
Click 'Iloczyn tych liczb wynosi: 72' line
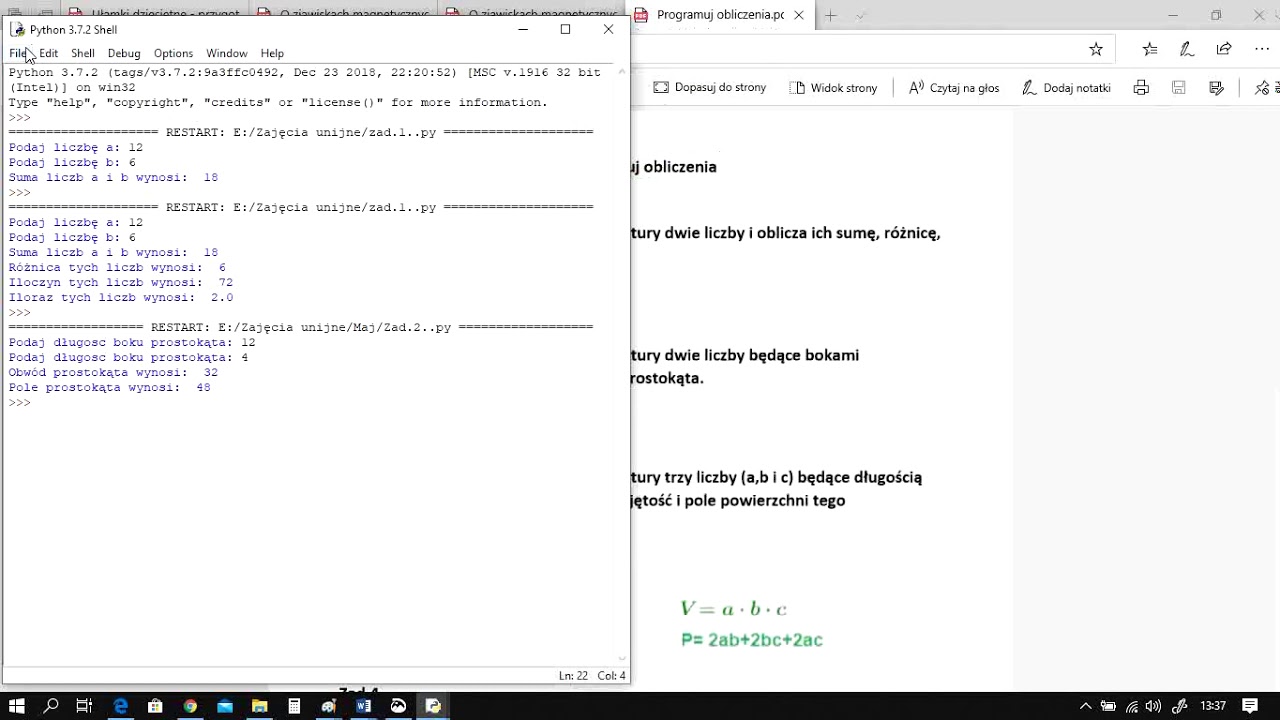[121, 282]
